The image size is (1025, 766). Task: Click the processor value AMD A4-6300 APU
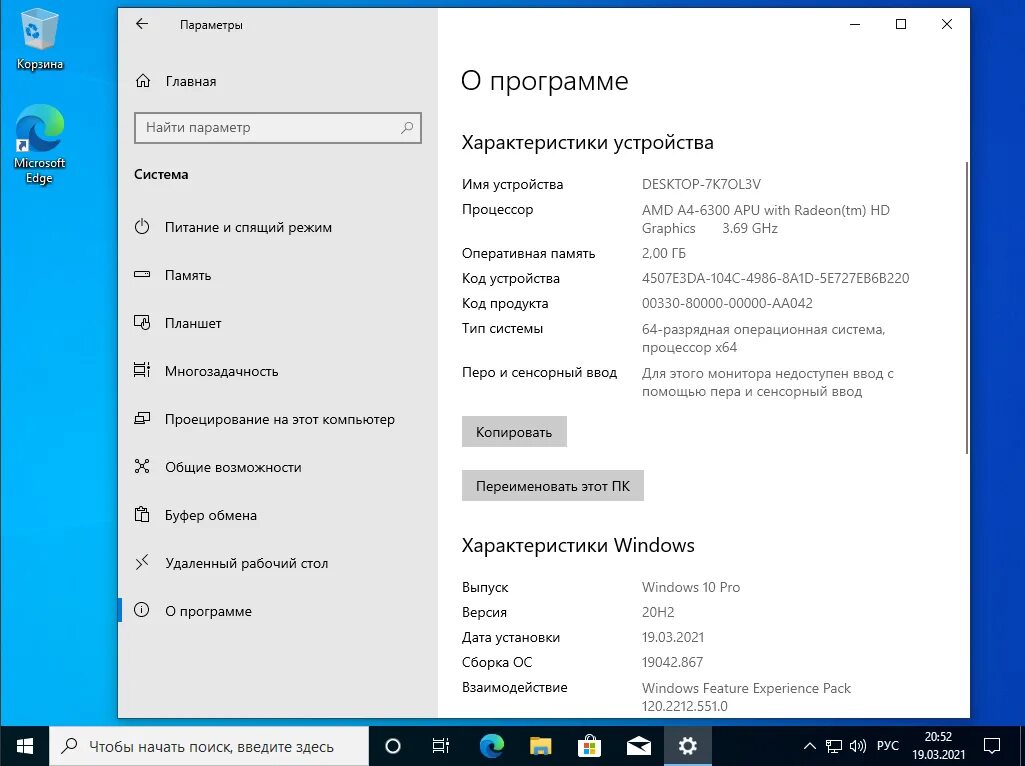pos(765,219)
